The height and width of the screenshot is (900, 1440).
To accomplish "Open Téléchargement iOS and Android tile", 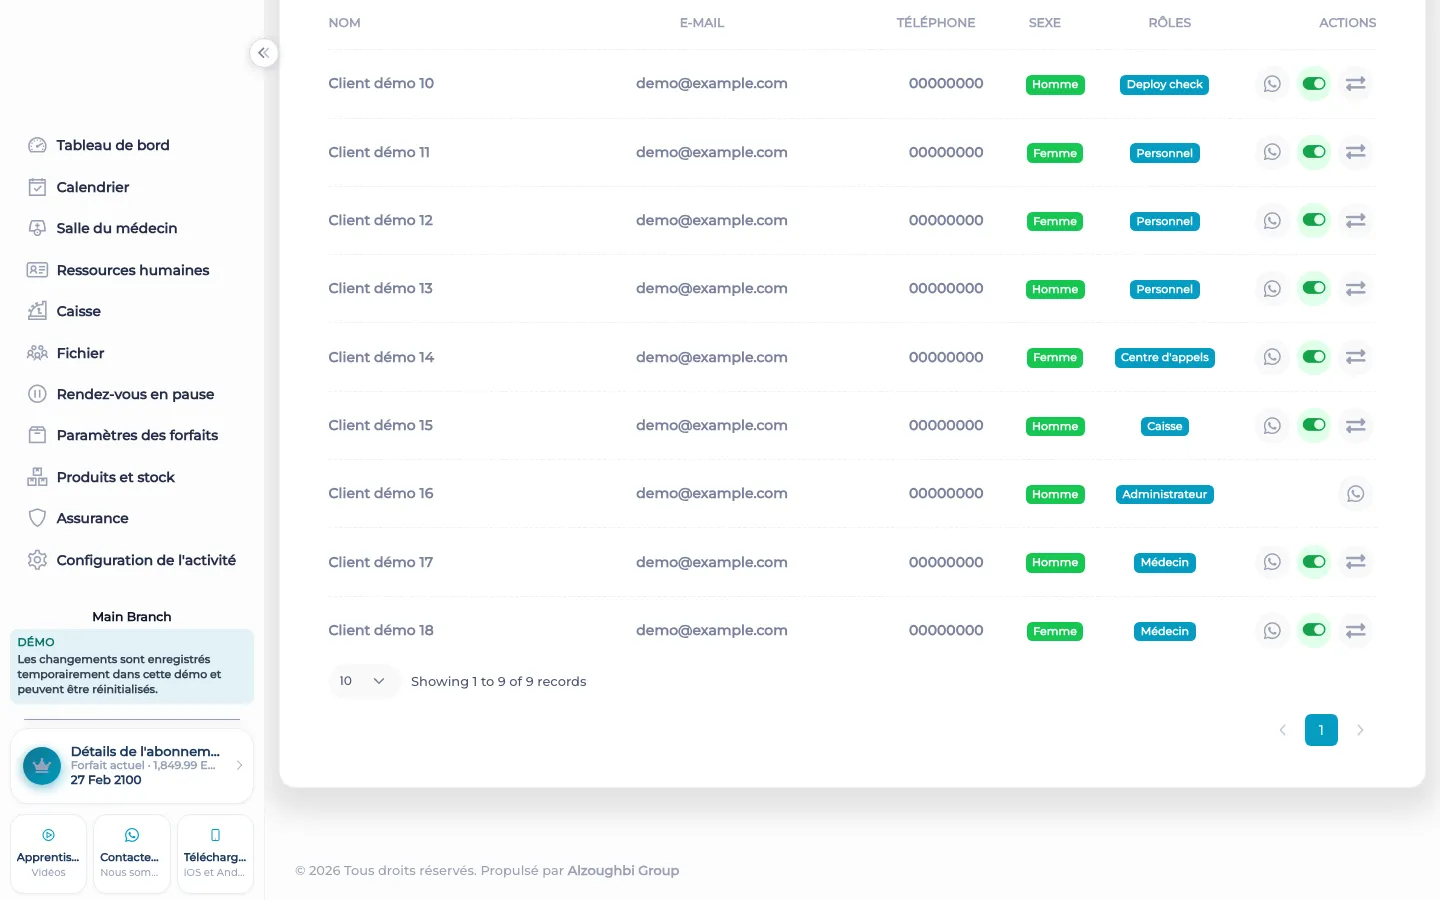I will pyautogui.click(x=215, y=854).
